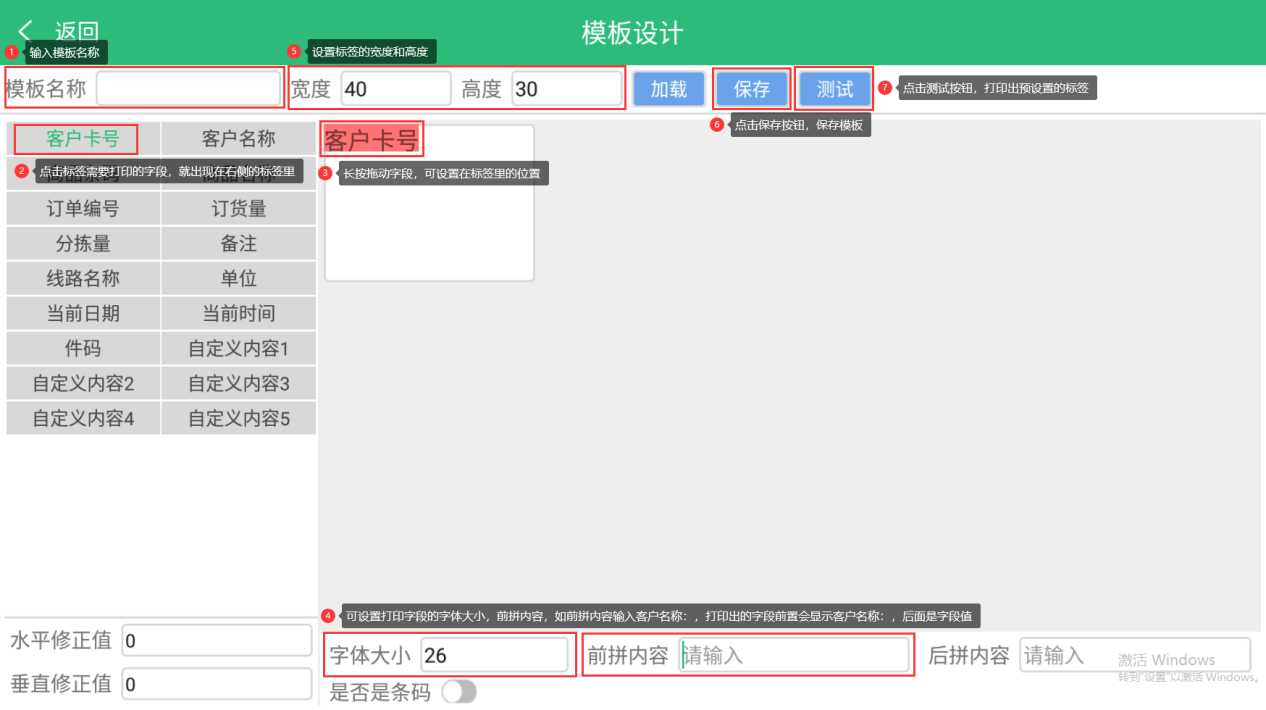This screenshot has height=710, width=1266.
Task: Click the 宽度 width input field
Action: [395, 89]
